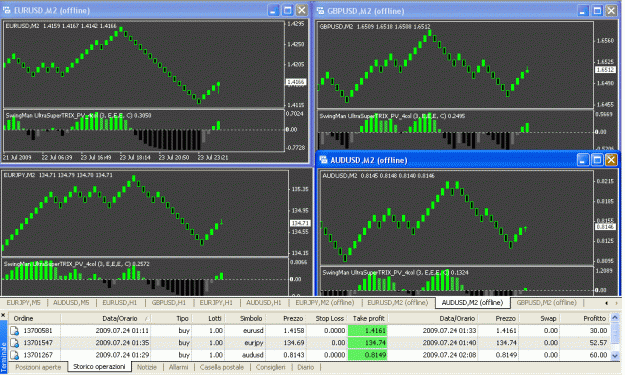Click the GBPUSD,M2 window title icon

(320, 11)
